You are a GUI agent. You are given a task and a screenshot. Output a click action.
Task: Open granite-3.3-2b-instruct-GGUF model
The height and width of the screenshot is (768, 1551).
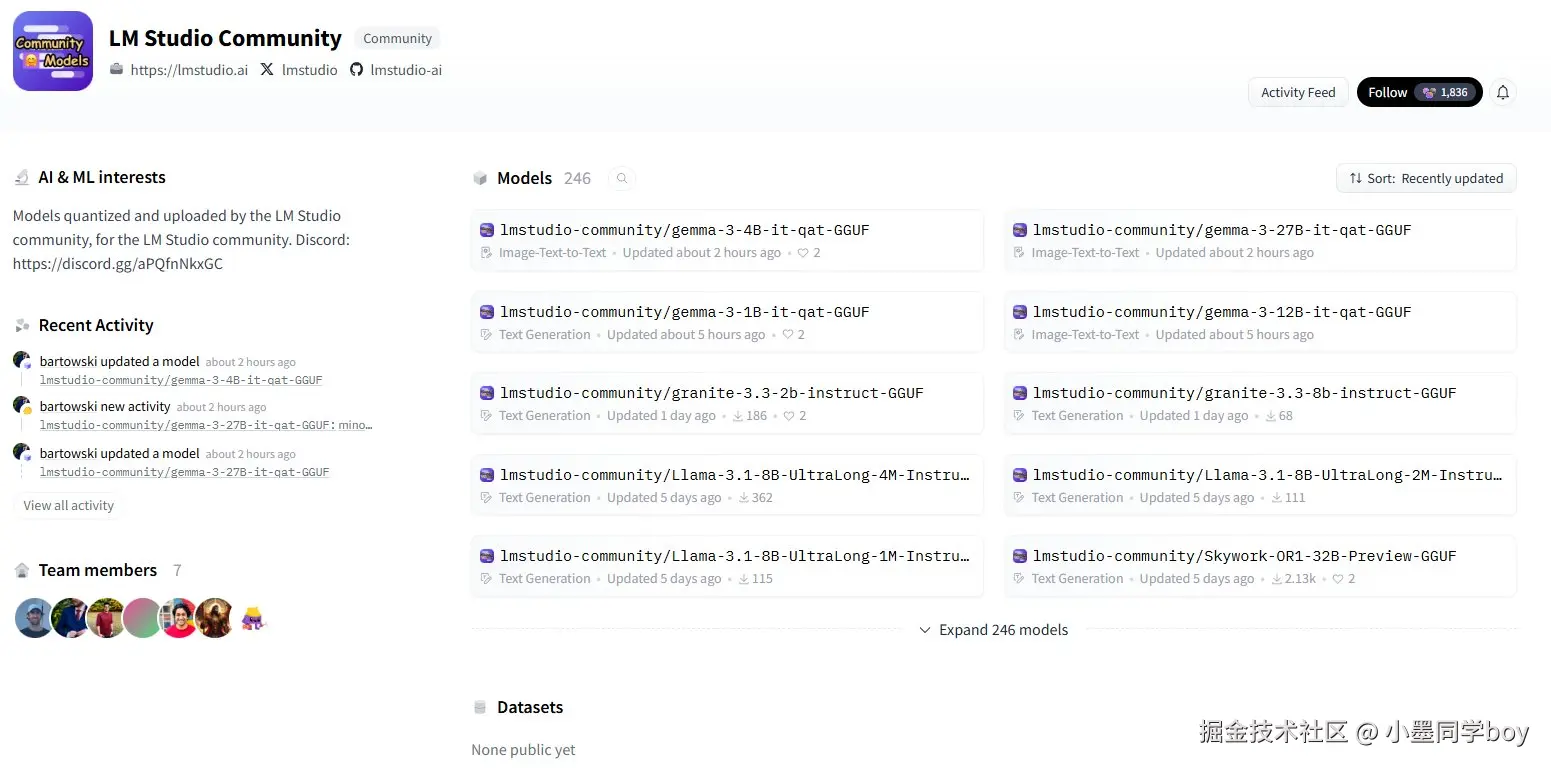point(727,403)
